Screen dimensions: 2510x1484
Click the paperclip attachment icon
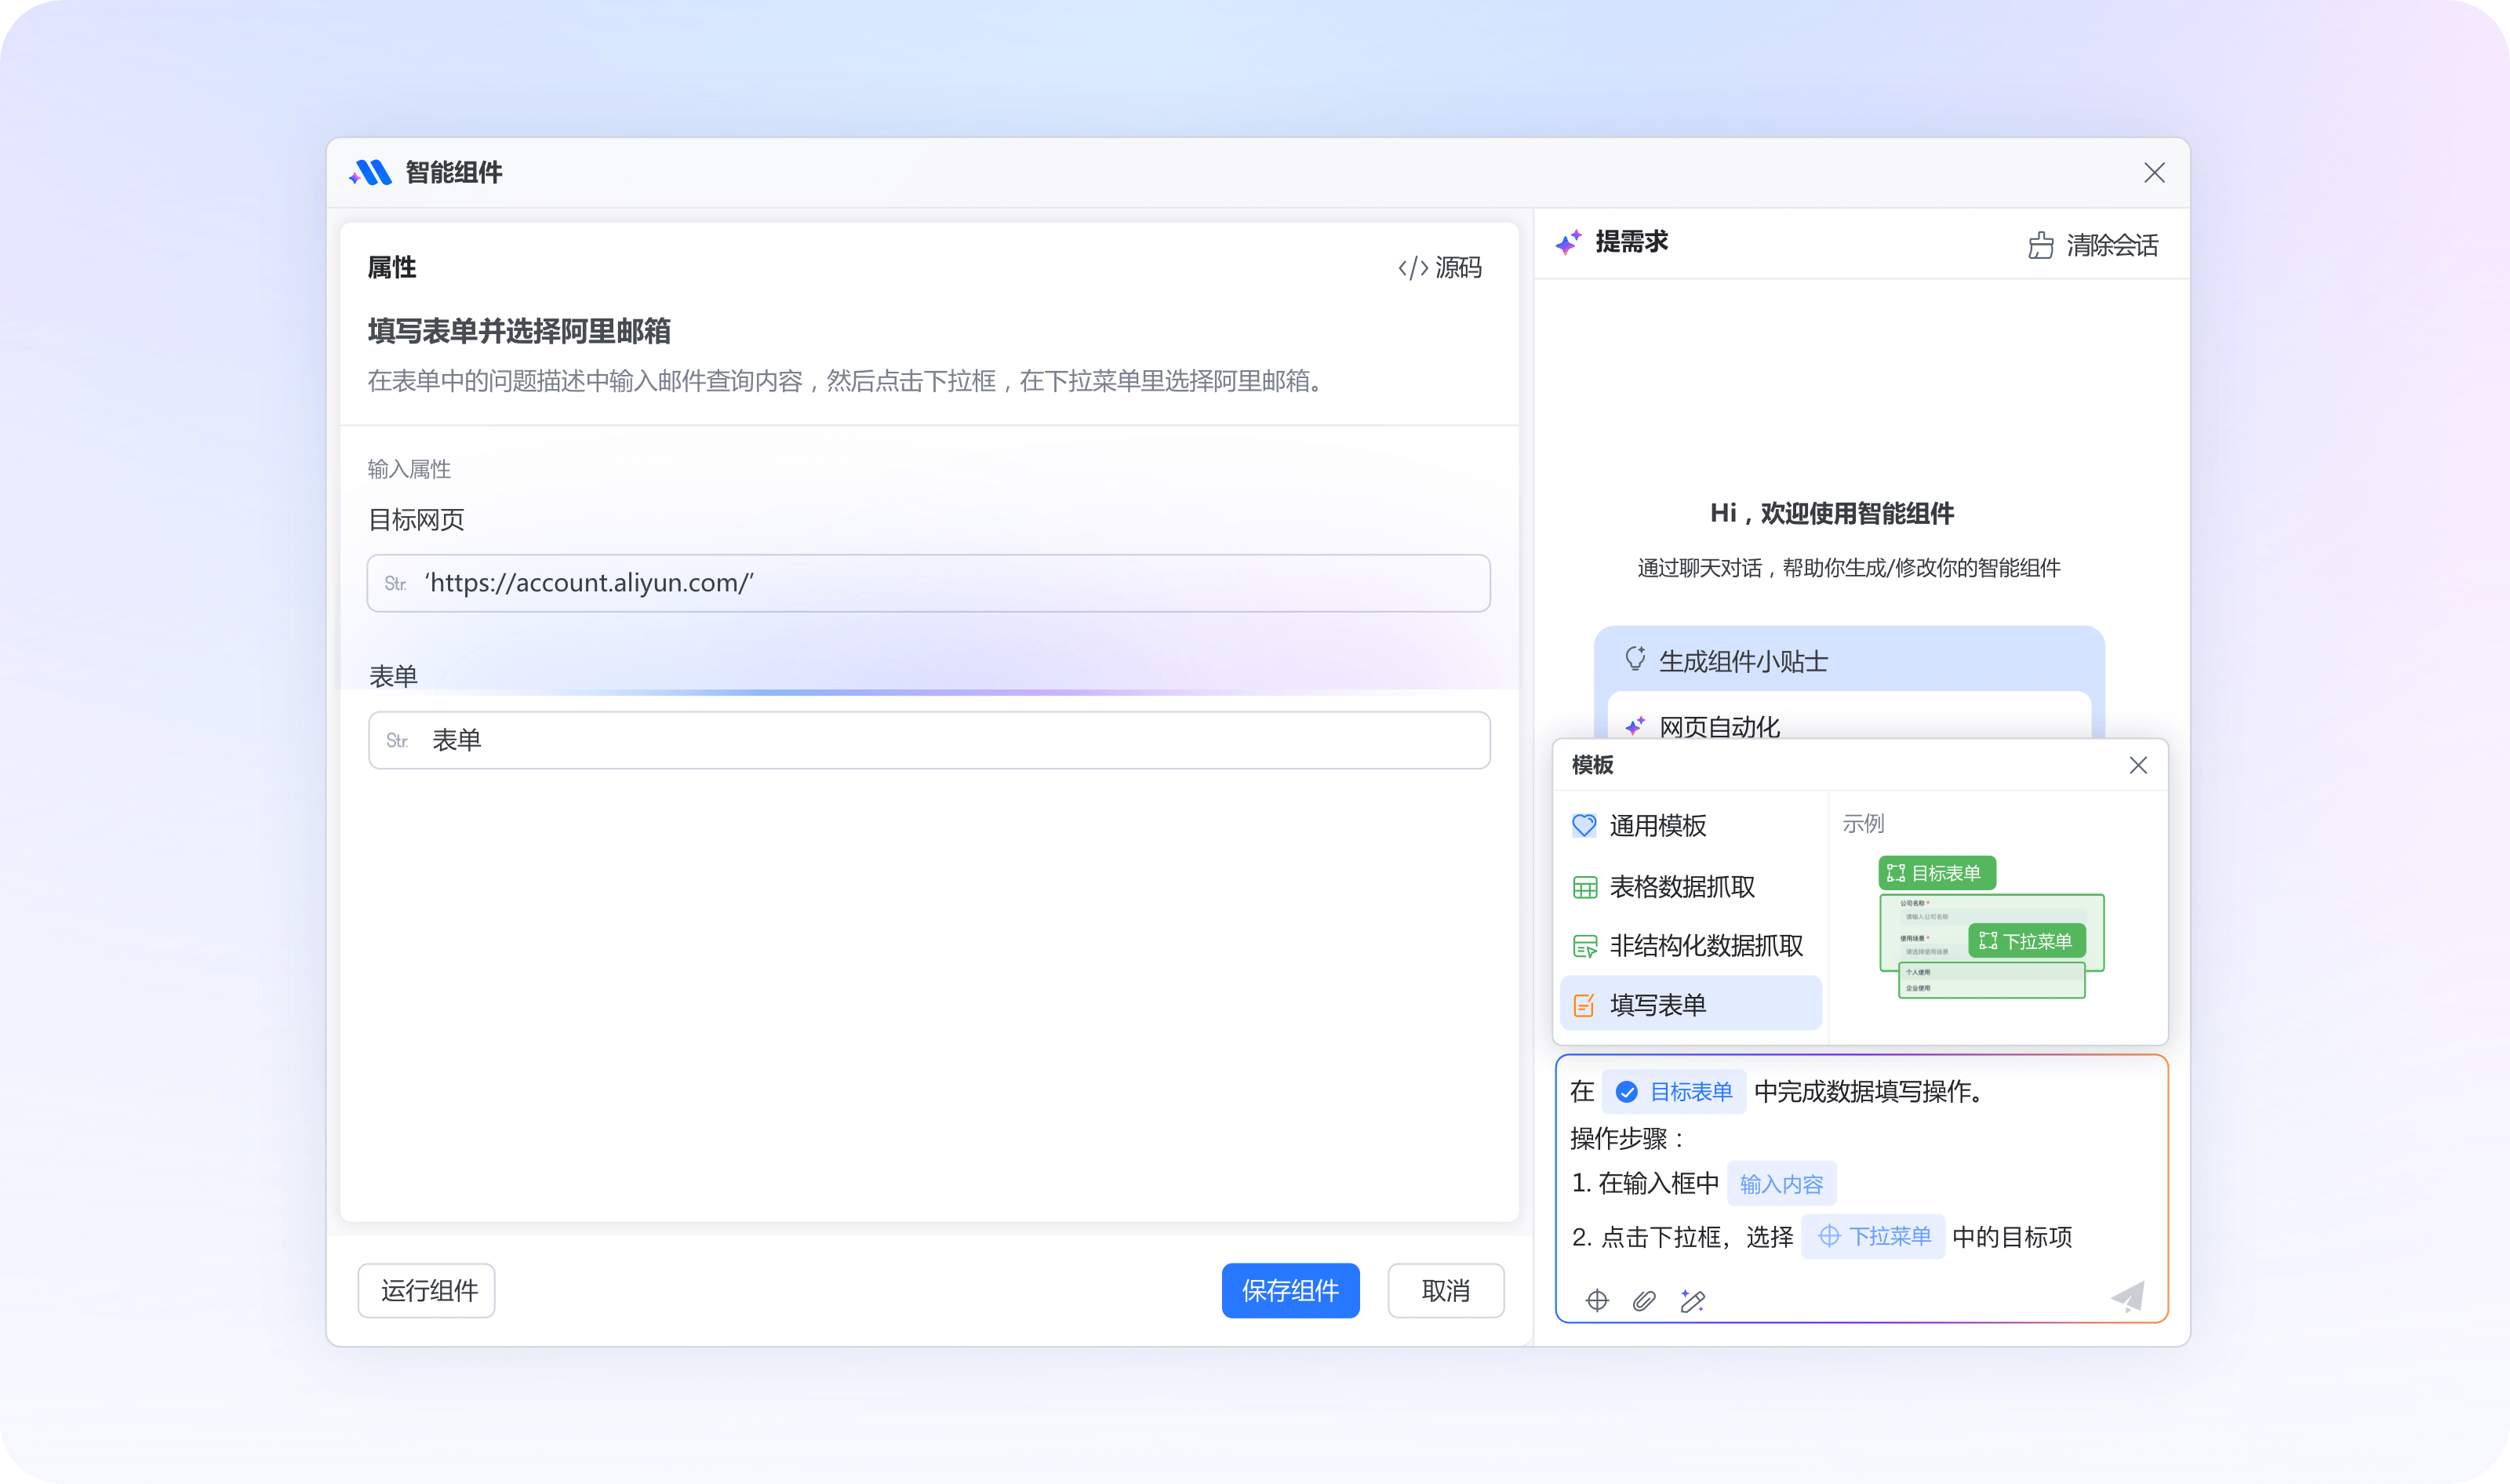(1645, 1300)
